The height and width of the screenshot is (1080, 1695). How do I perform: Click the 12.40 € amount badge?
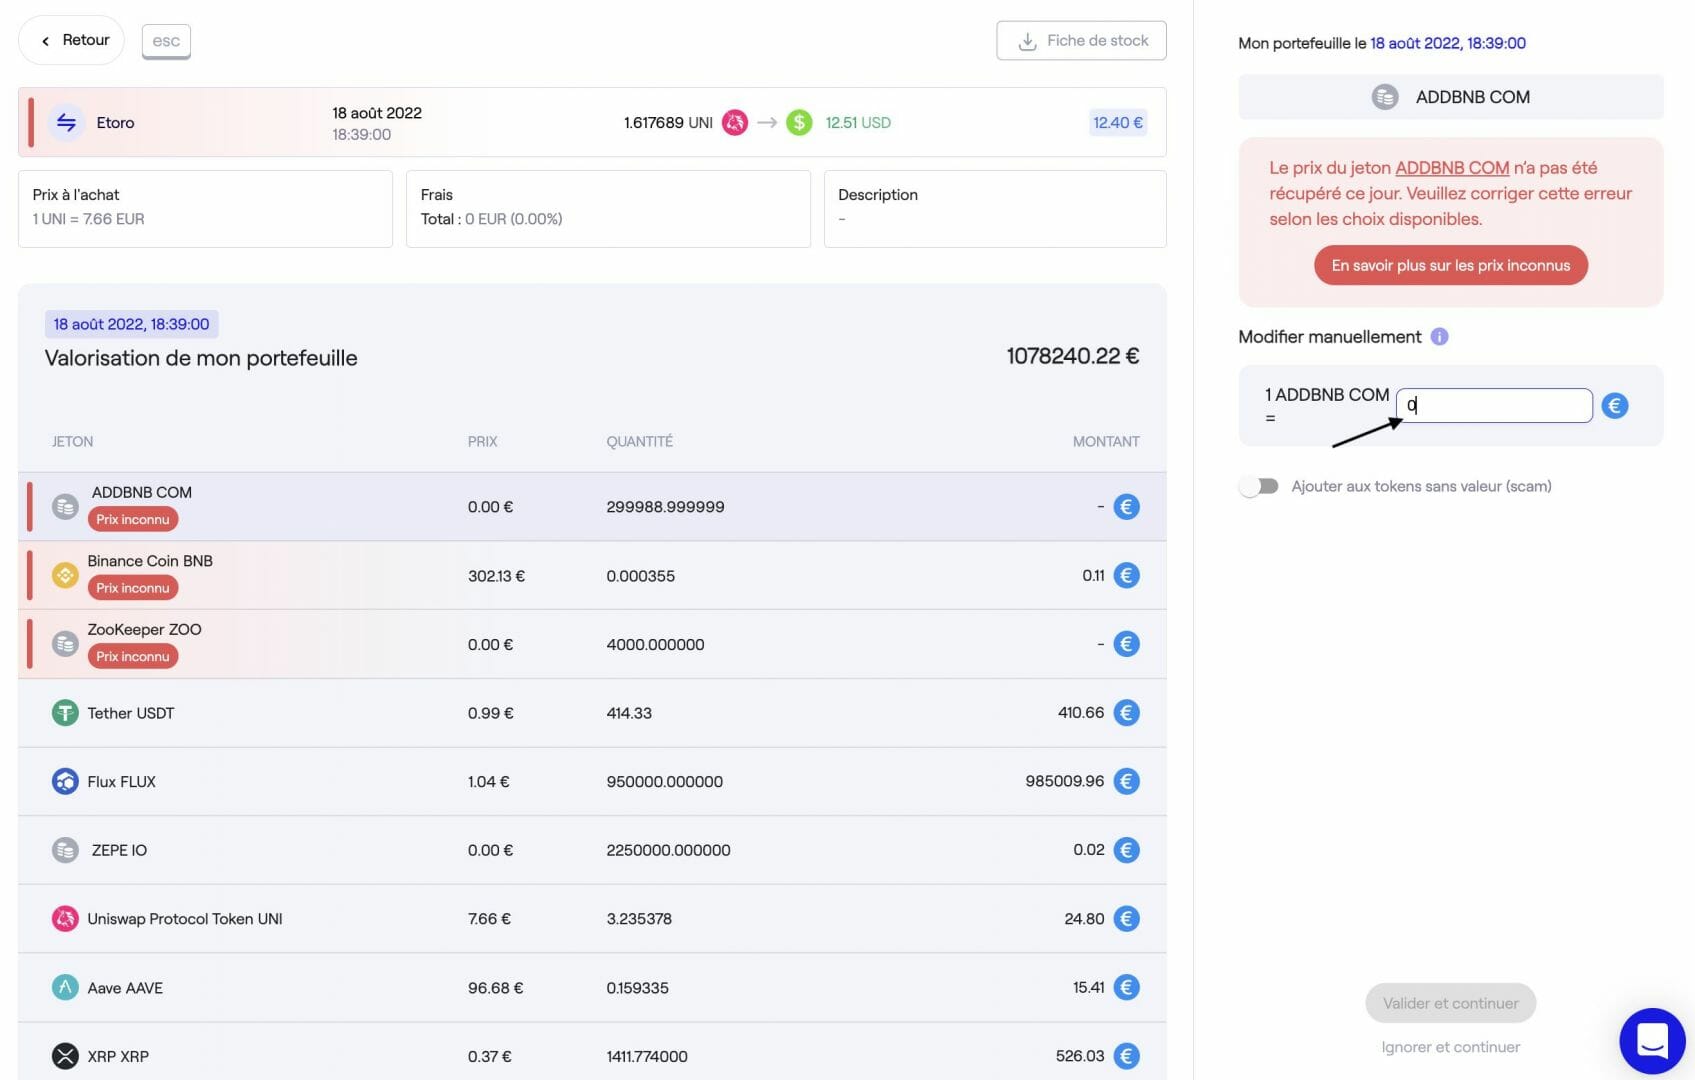coord(1117,123)
